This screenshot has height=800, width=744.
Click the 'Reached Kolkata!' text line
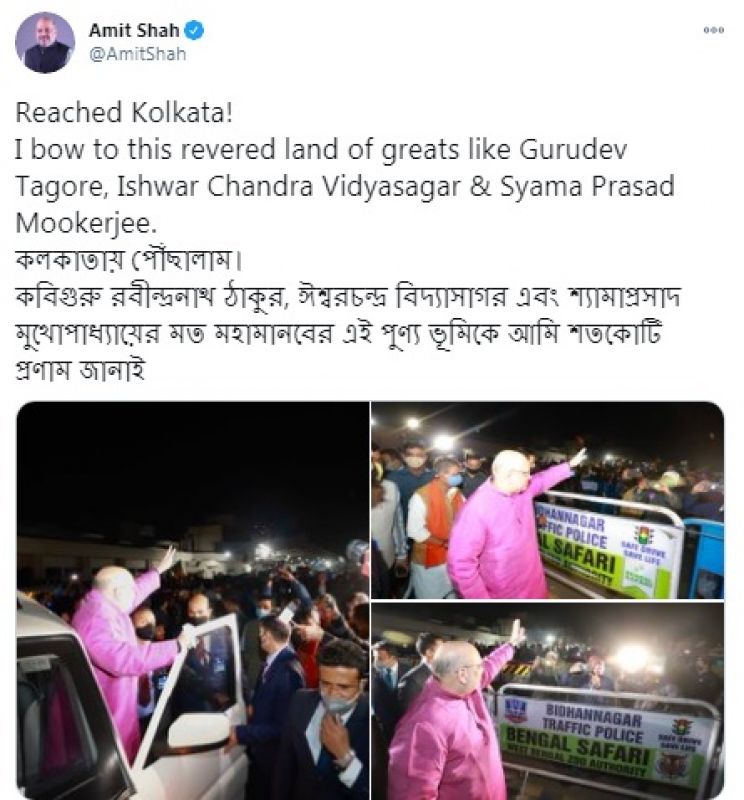pos(124,112)
